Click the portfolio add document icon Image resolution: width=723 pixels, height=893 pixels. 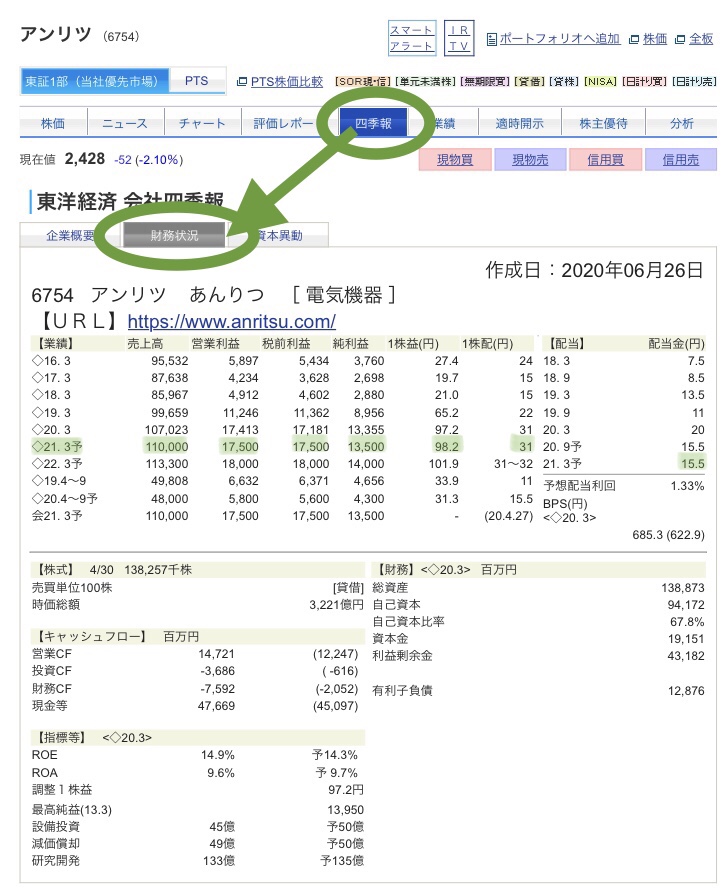pyautogui.click(x=492, y=39)
